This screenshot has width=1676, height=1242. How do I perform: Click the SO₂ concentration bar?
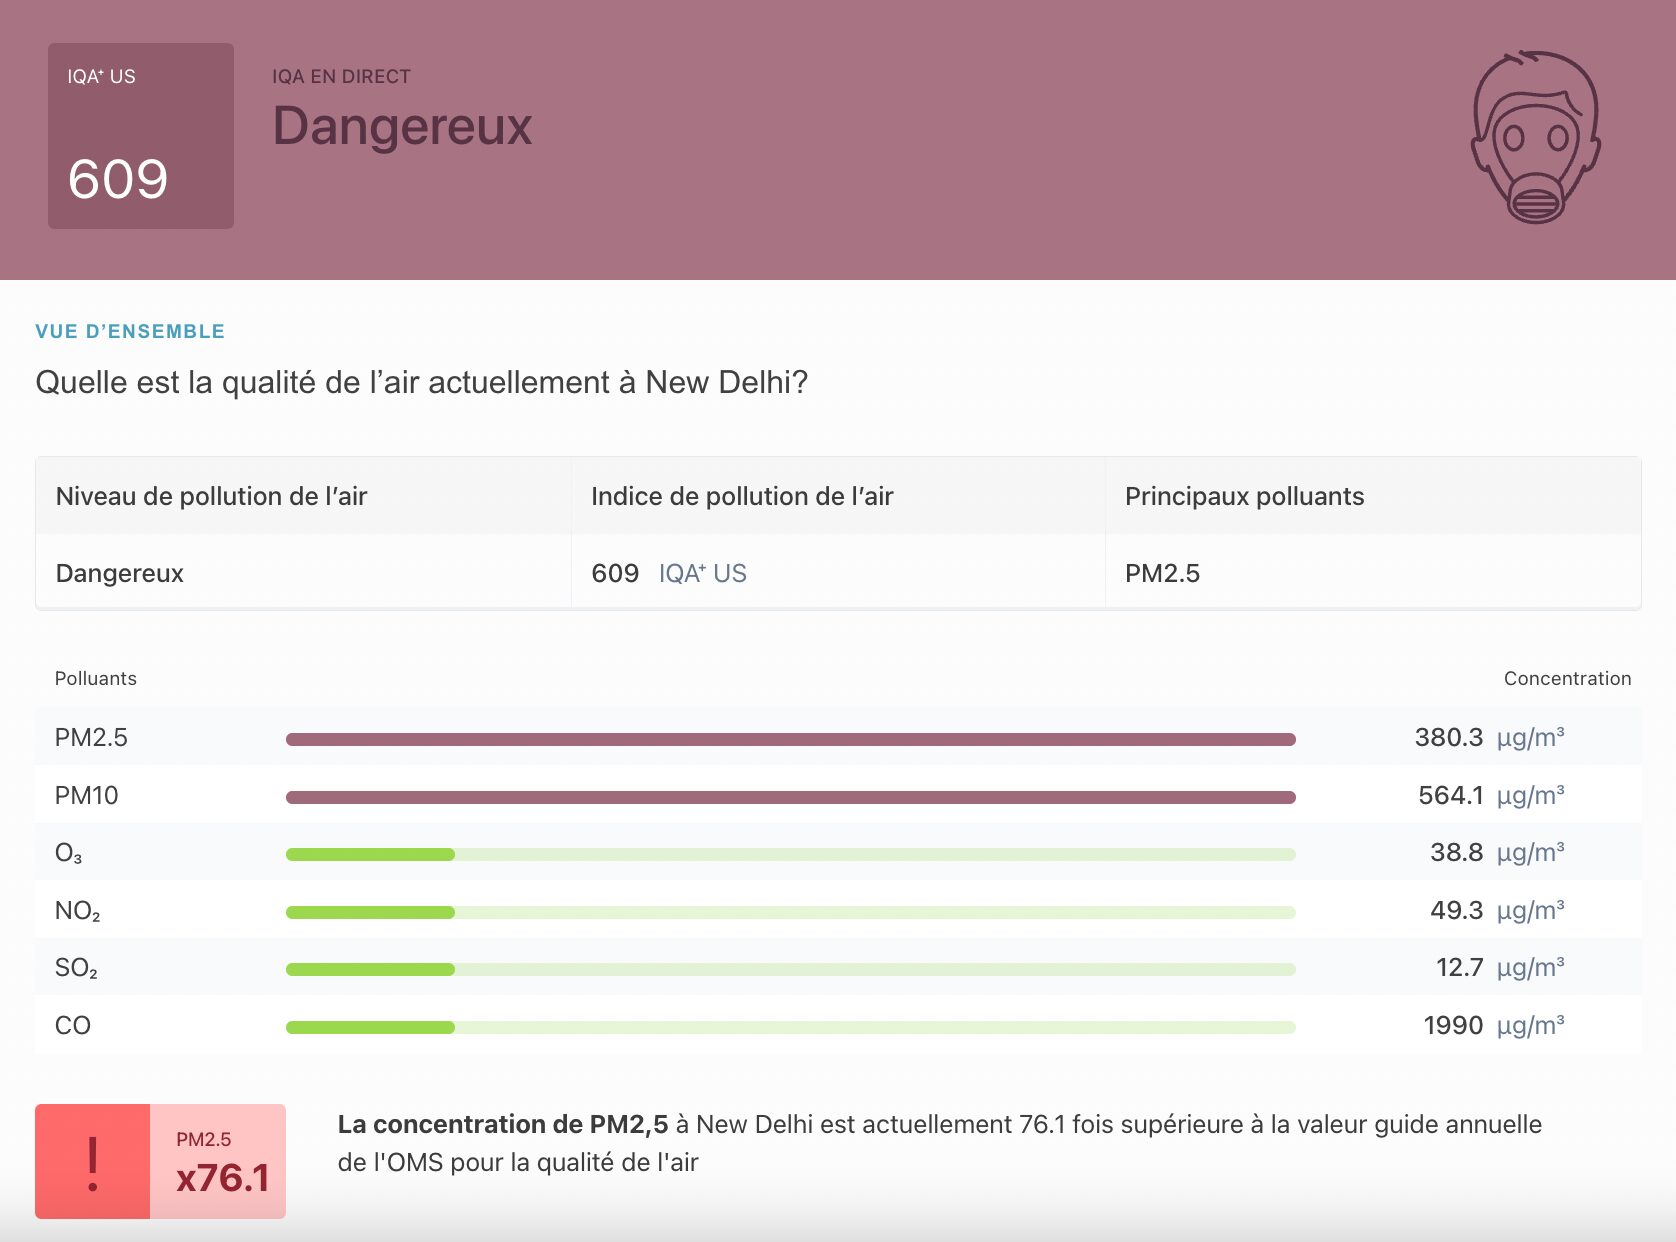pos(790,969)
